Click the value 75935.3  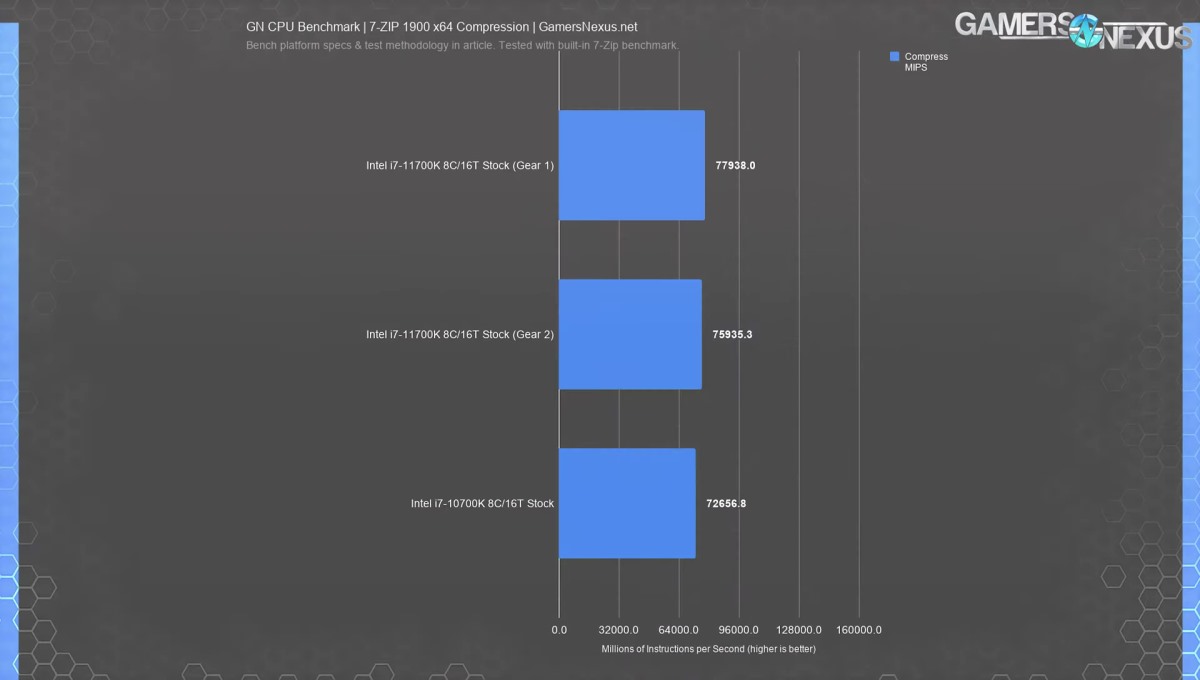(x=733, y=335)
